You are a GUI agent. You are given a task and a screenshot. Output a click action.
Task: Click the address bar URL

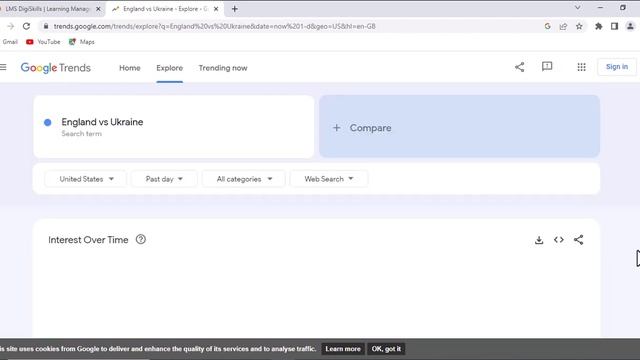pyautogui.click(x=214, y=26)
